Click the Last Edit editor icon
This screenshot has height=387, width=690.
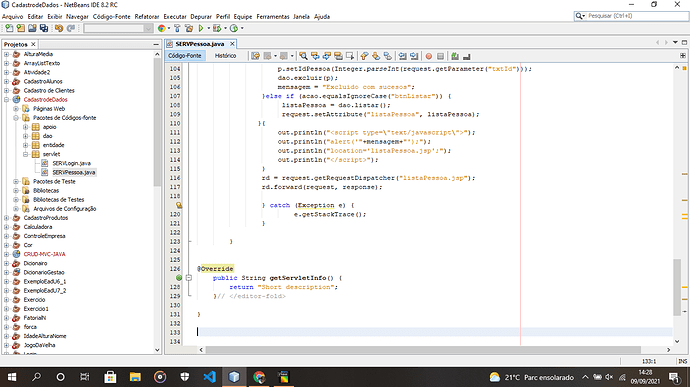tap(256, 56)
